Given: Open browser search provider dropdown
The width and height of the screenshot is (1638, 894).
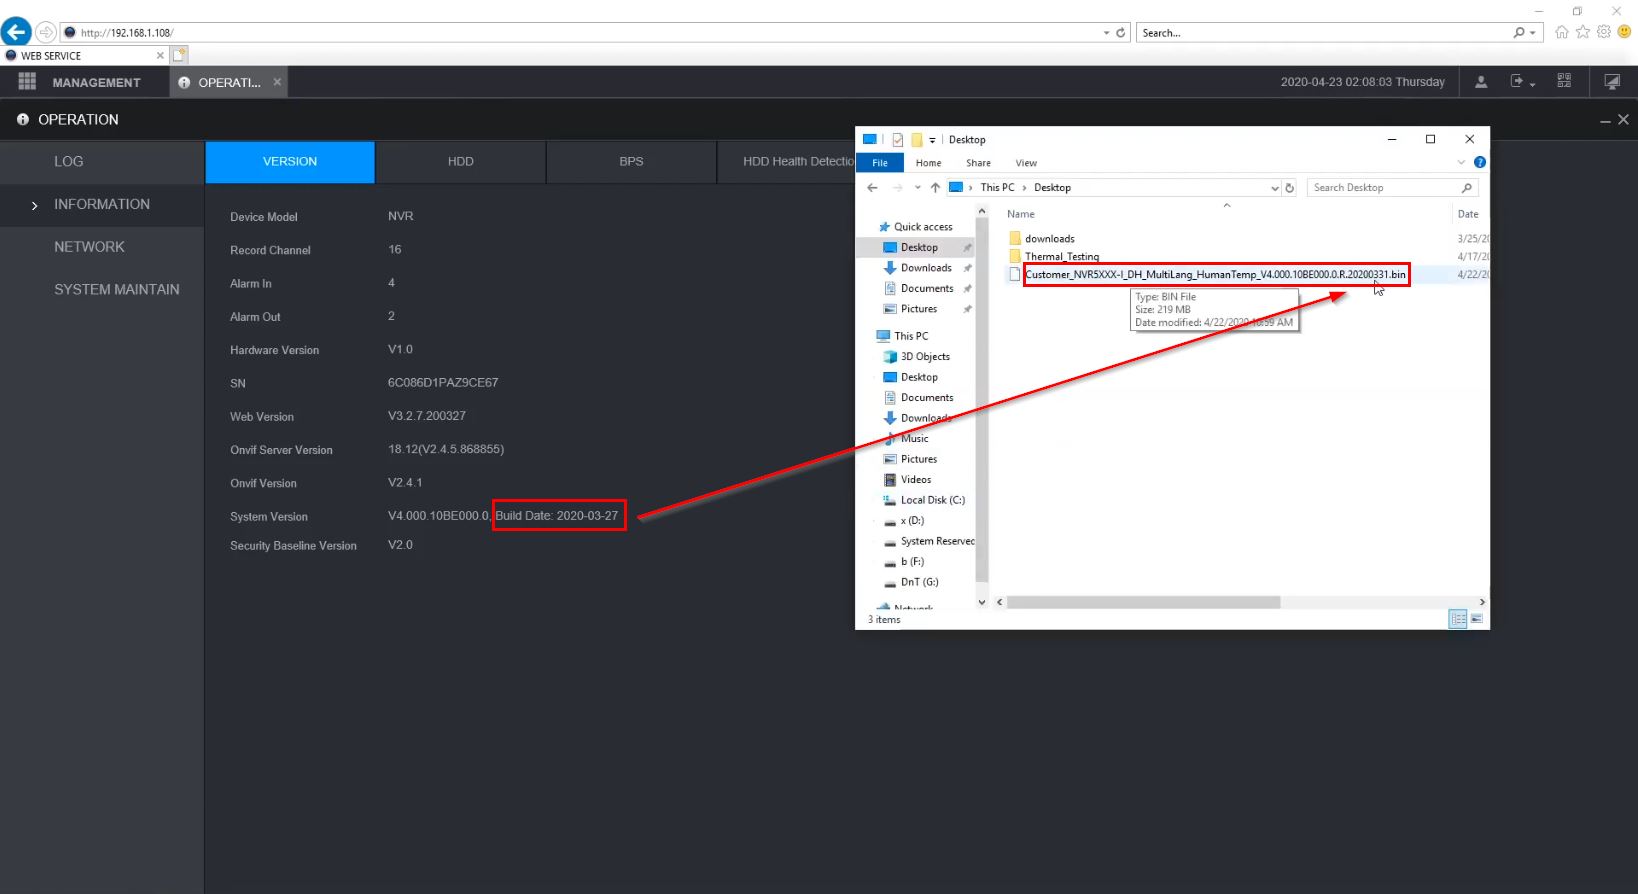Looking at the screenshot, I should [x=1532, y=33].
